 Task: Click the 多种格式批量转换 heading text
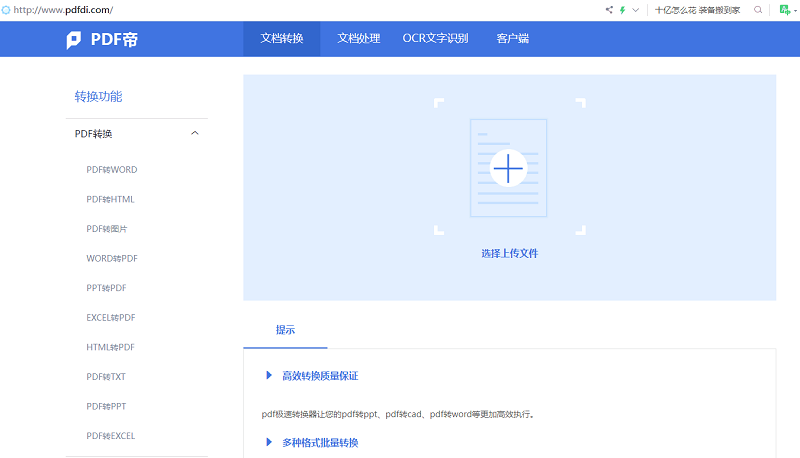320,442
